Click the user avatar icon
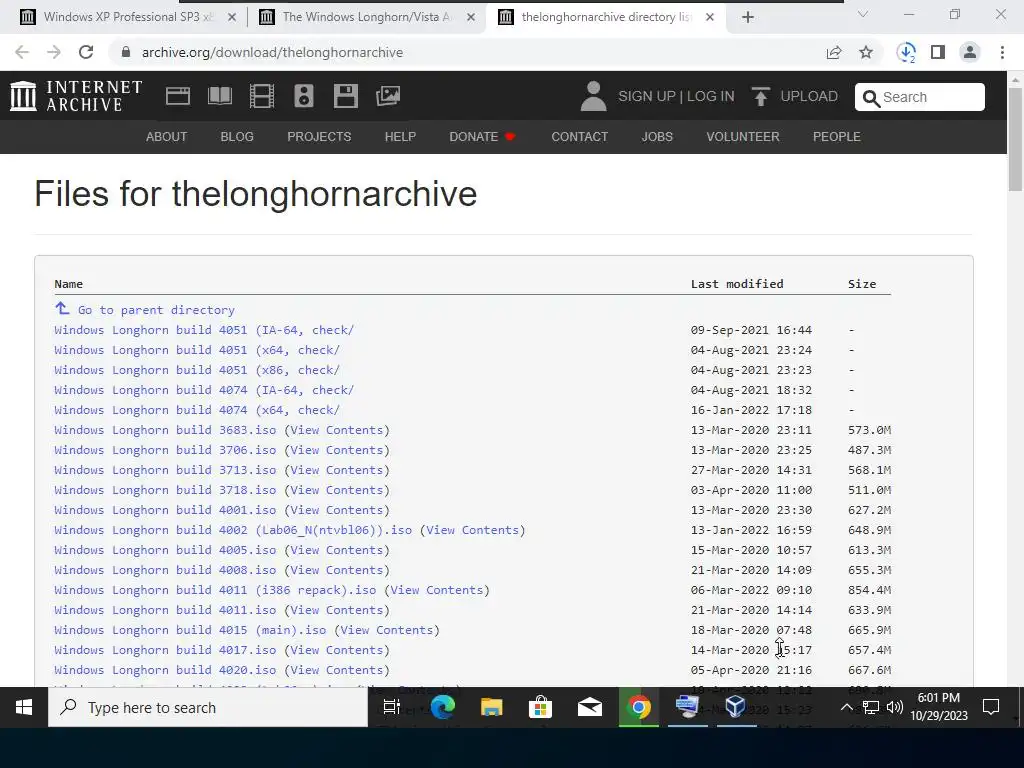 click(x=593, y=96)
